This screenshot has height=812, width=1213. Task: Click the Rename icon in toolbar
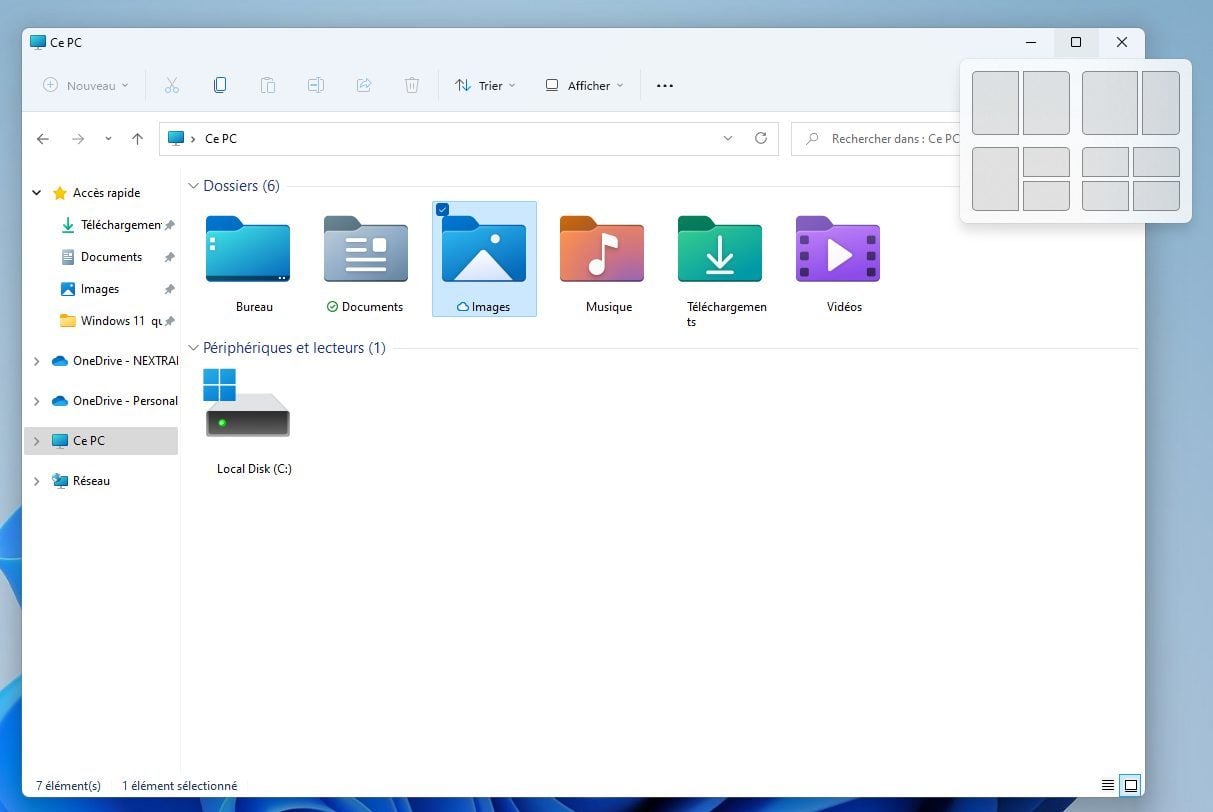(x=316, y=86)
